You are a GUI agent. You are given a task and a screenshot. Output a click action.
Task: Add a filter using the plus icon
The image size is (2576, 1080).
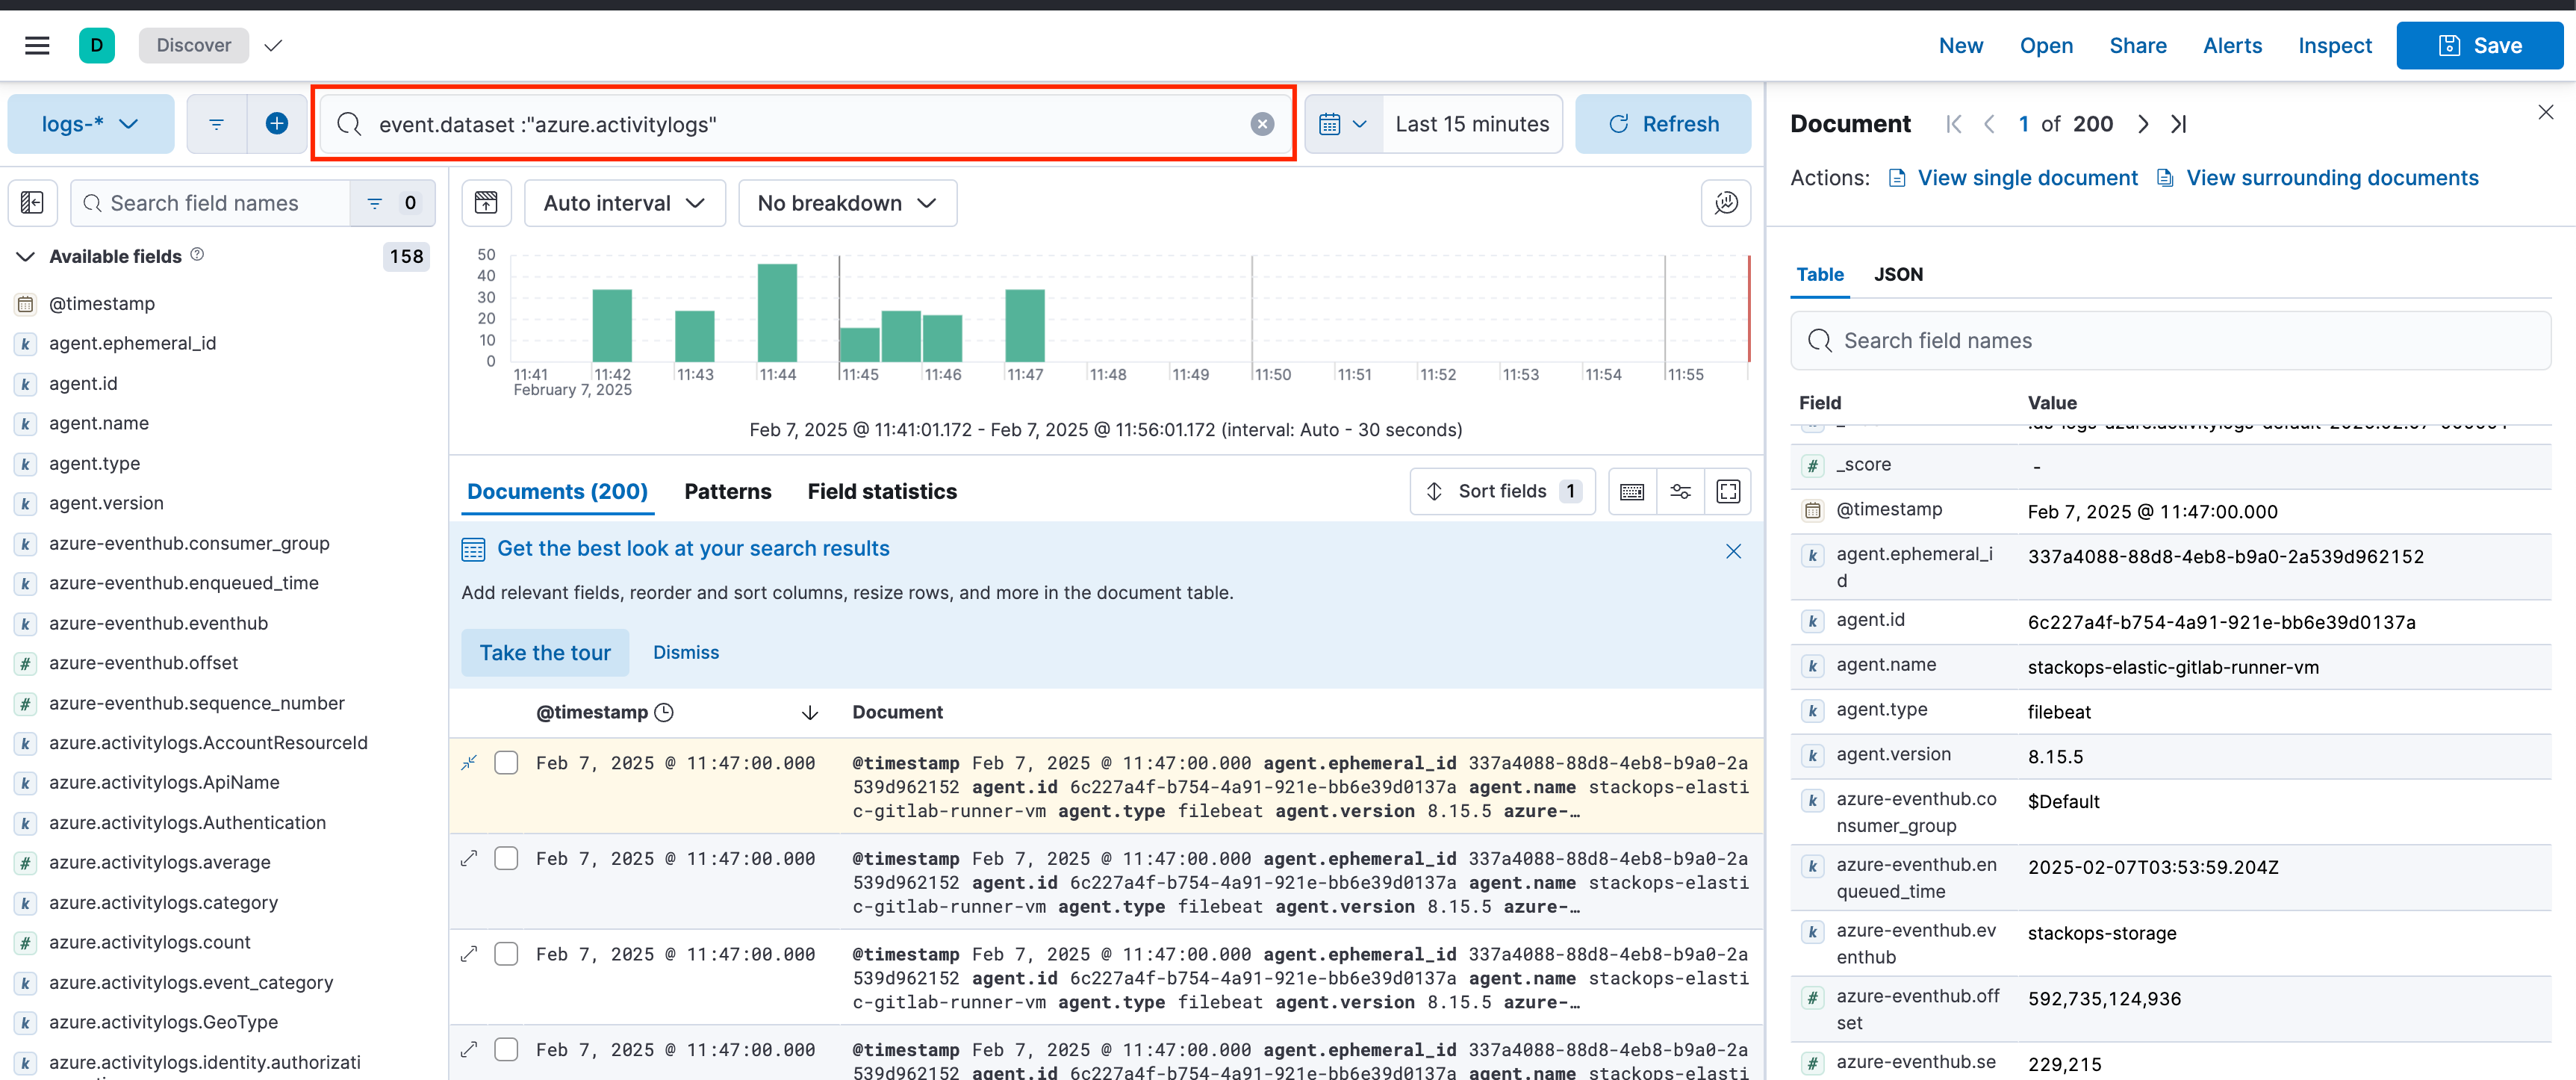tap(277, 123)
